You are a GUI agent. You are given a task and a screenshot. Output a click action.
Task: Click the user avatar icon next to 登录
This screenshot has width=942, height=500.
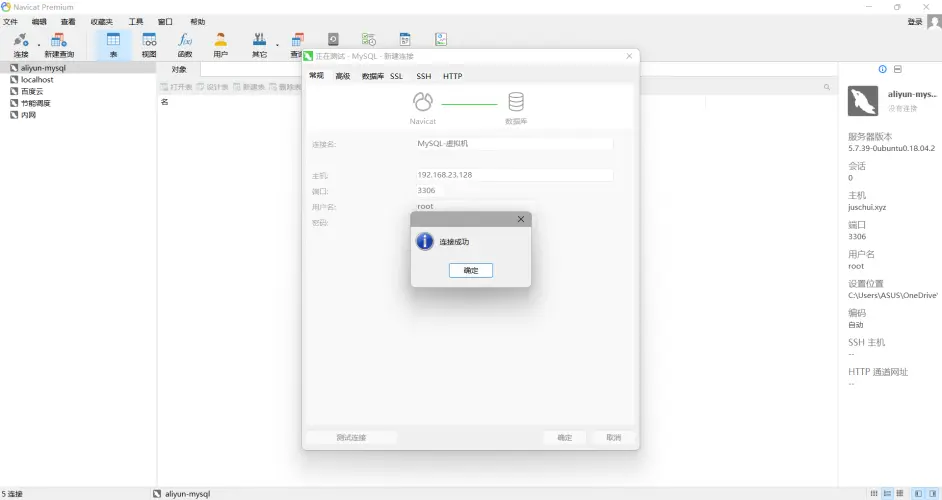click(x=934, y=22)
